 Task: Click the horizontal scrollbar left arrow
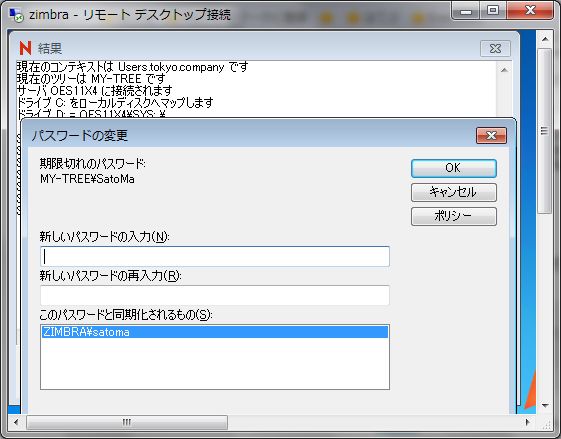[x=16, y=422]
